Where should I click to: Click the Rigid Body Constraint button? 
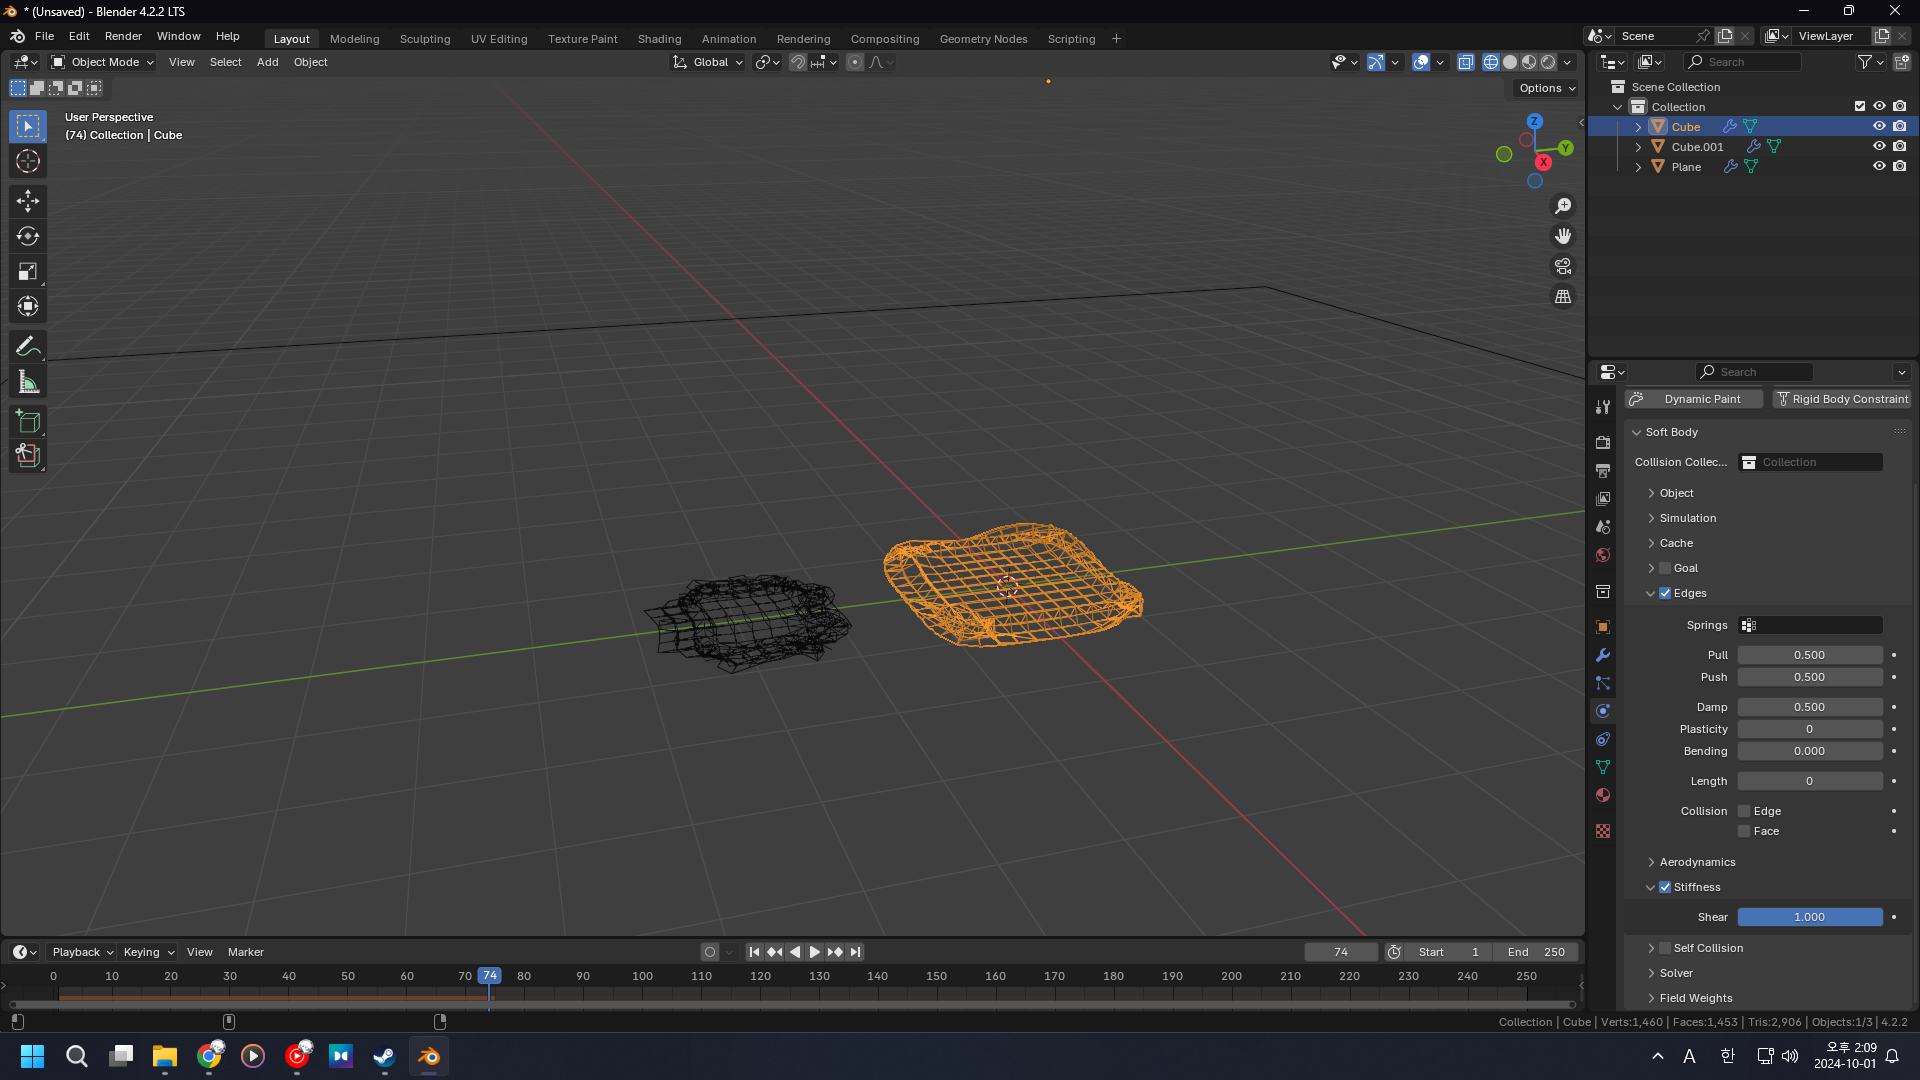tap(1842, 399)
